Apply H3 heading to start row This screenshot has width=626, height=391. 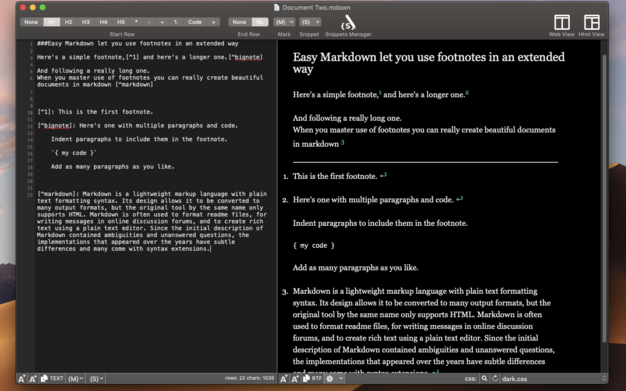pos(86,22)
